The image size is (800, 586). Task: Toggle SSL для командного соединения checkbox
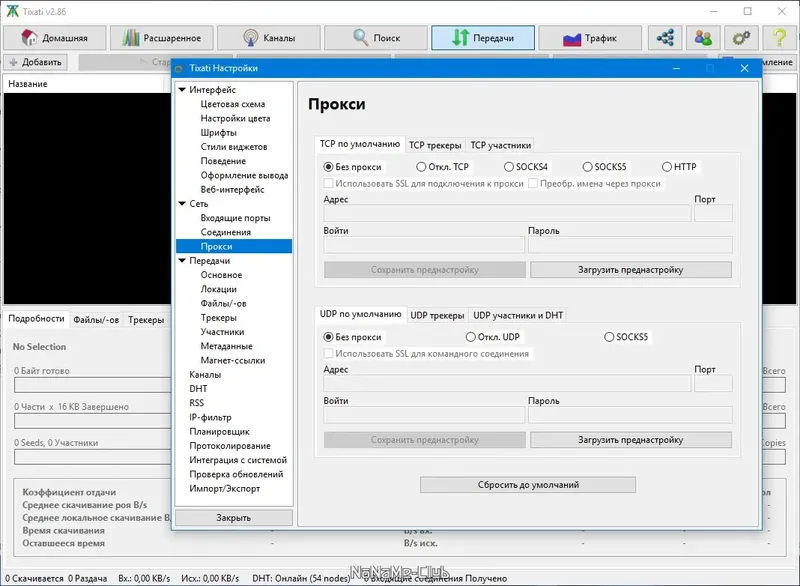click(329, 353)
